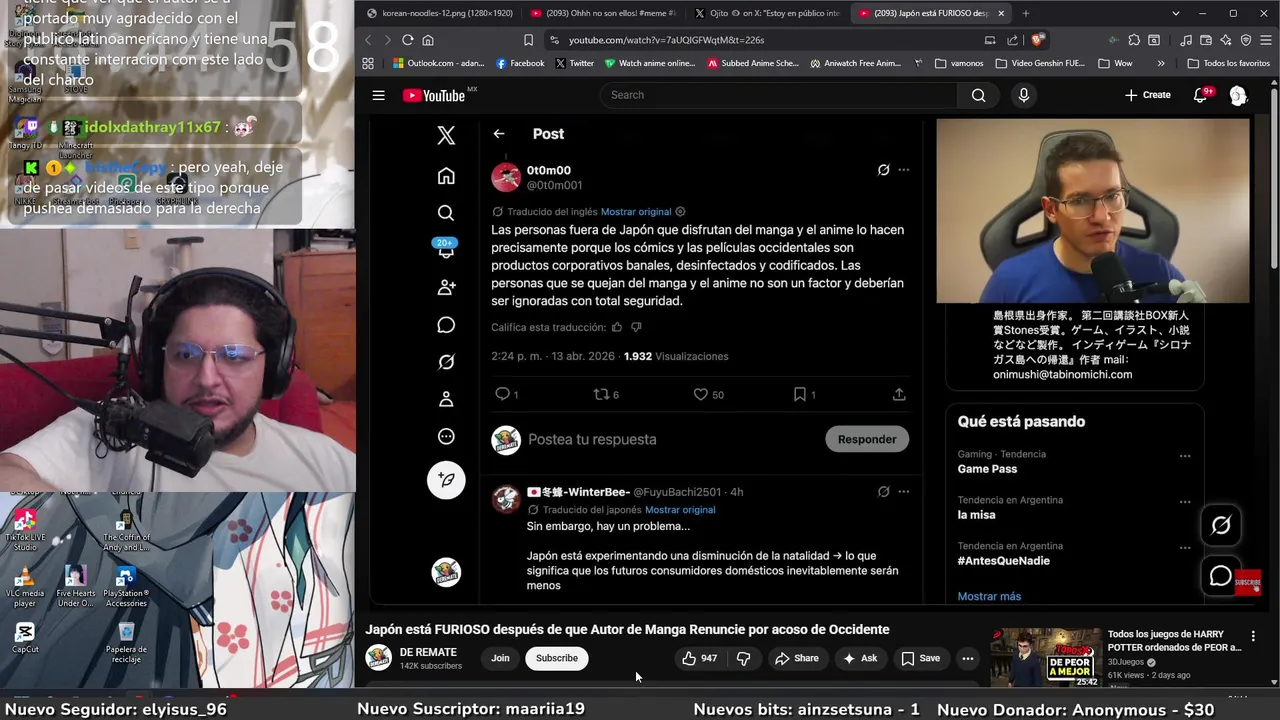Open three-dot menu on WinterBee's reply
This screenshot has width=1280, height=720.
click(903, 492)
